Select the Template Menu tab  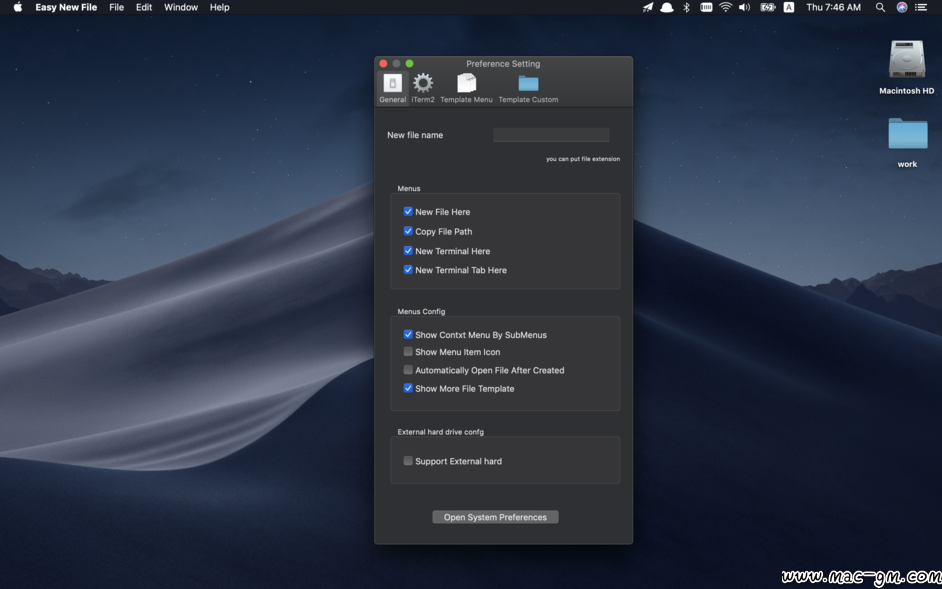click(x=466, y=88)
